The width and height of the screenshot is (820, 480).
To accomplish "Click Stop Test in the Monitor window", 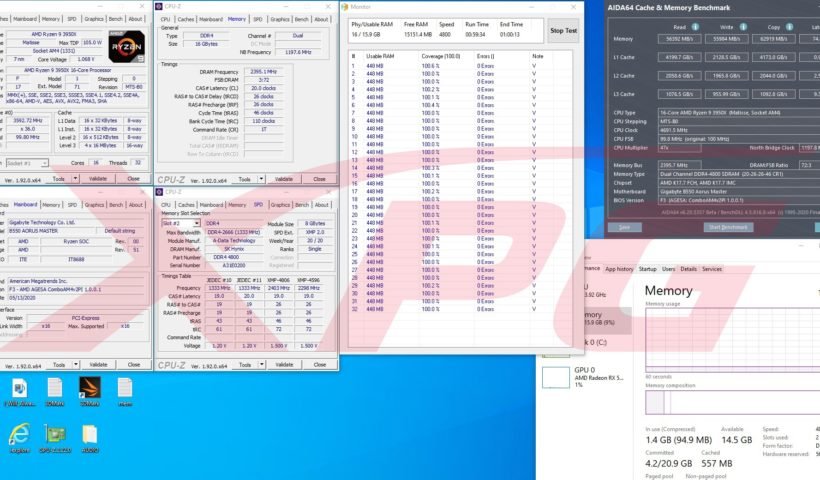I will [563, 31].
